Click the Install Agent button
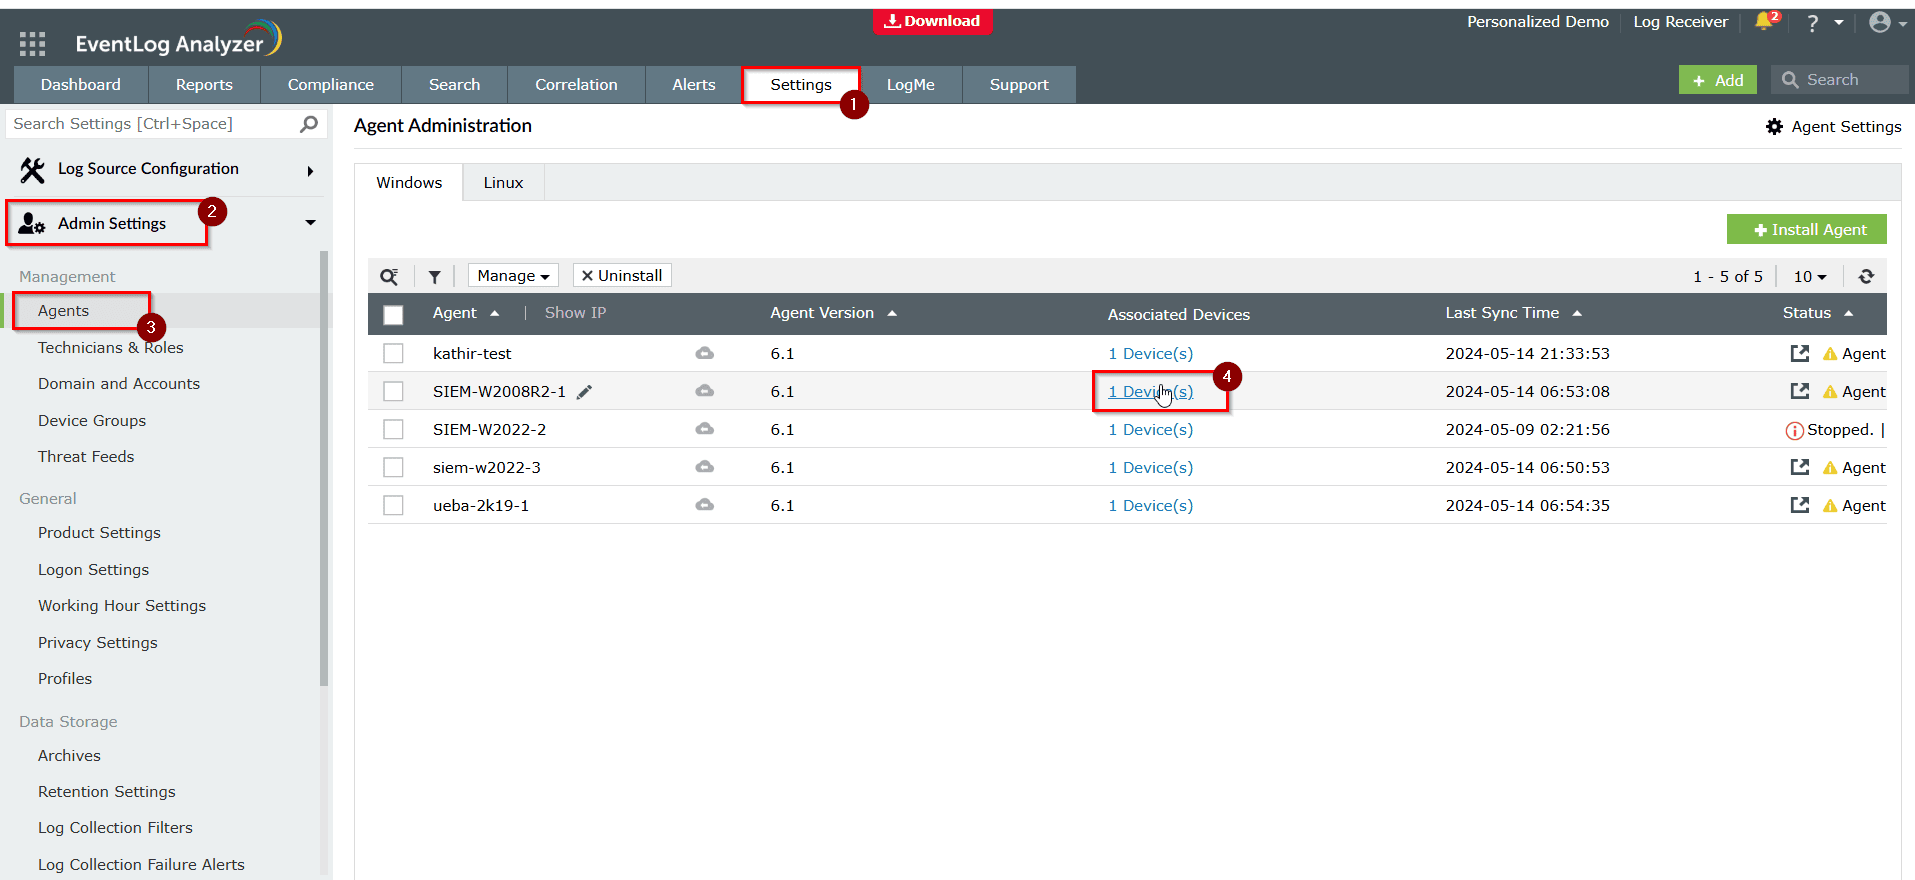Screen dimensions: 1915x880 click(1806, 230)
